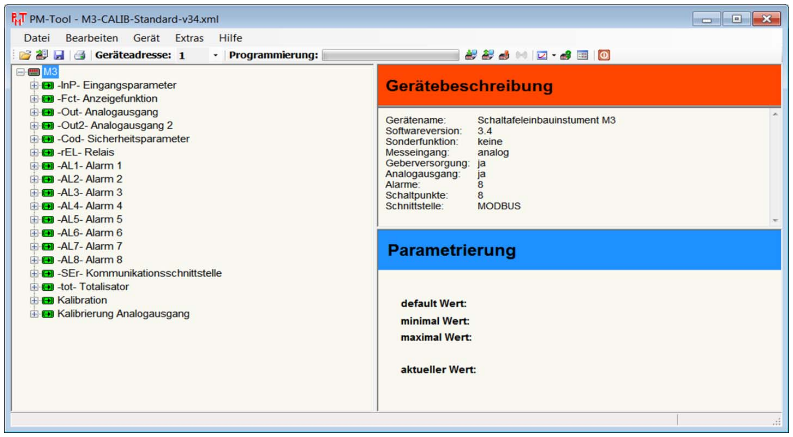The width and height of the screenshot is (793, 437).
Task: Expand the -AL2- Alarm 2 node
Action: (x=34, y=180)
